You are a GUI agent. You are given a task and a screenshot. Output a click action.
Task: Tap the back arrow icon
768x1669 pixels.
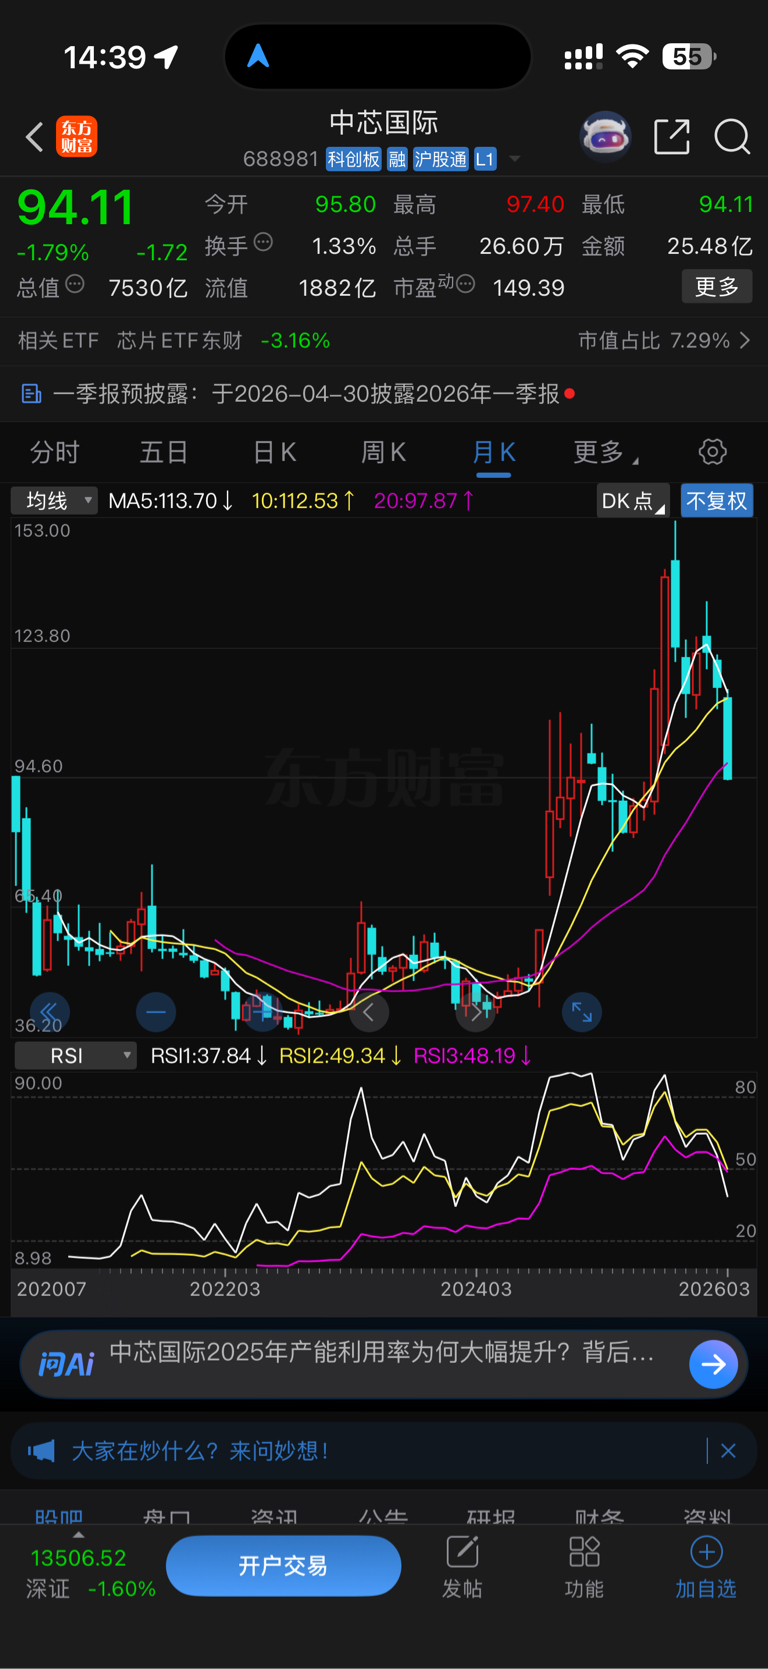(34, 137)
